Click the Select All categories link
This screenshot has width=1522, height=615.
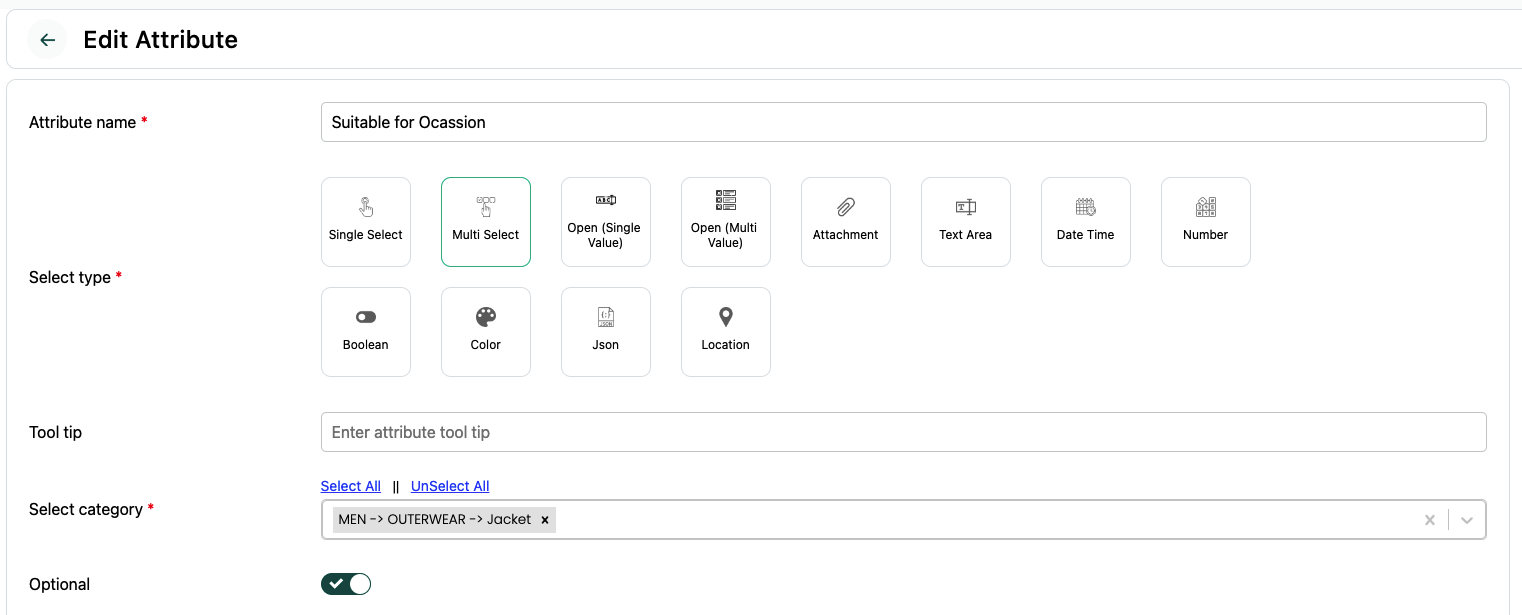350,486
